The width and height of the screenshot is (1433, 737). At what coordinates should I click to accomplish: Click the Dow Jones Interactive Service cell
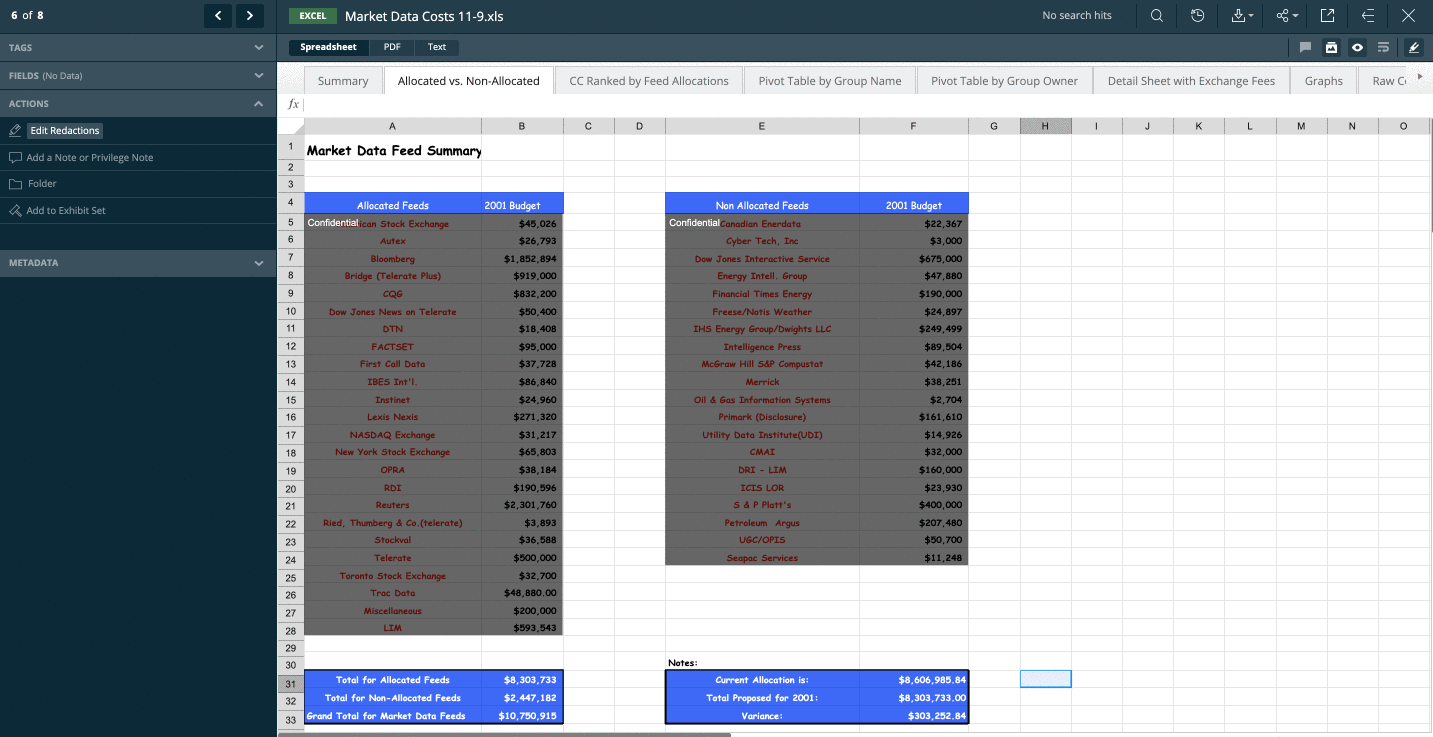click(x=762, y=259)
